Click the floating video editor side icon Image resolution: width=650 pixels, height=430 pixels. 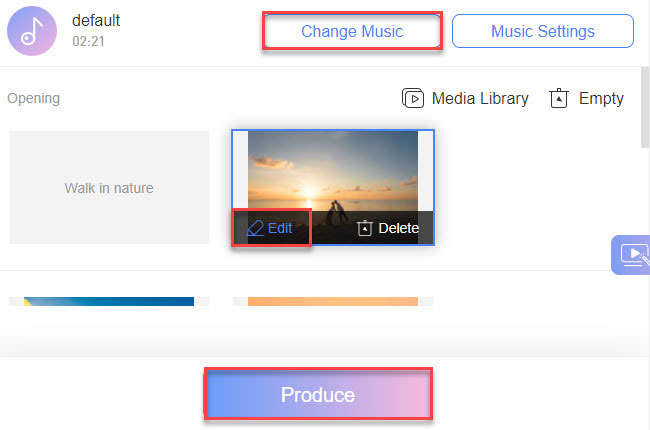633,255
